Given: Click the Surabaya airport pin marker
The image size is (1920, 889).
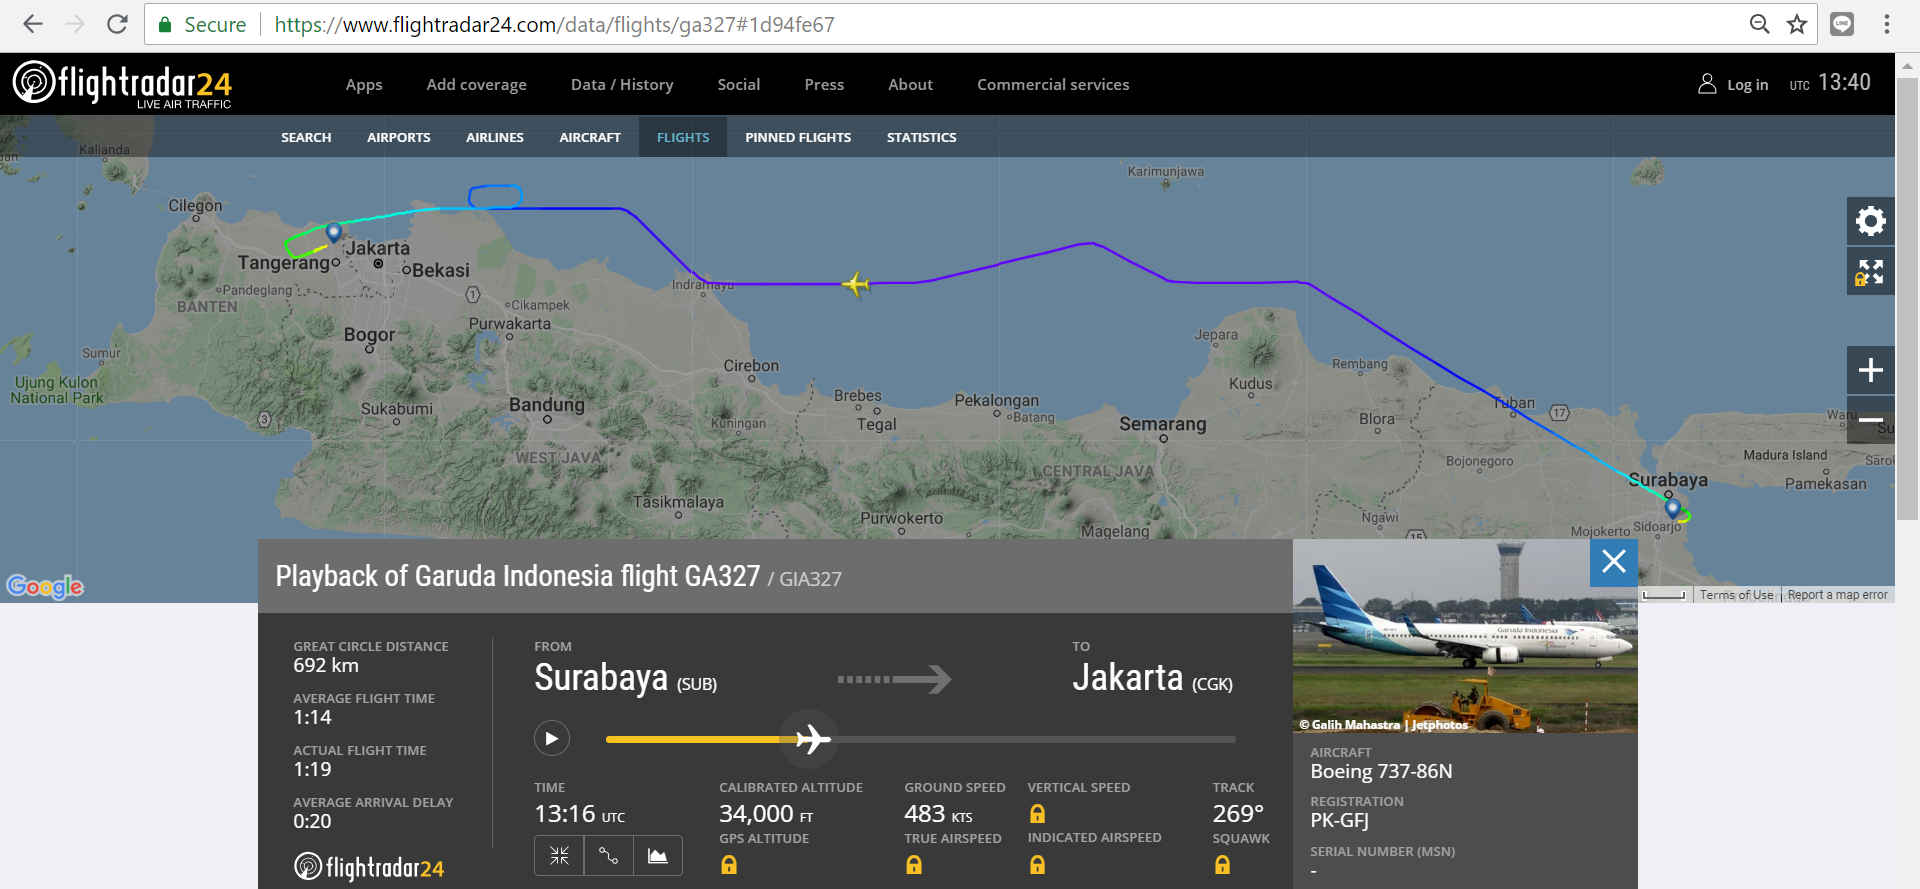Looking at the screenshot, I should point(1672,508).
